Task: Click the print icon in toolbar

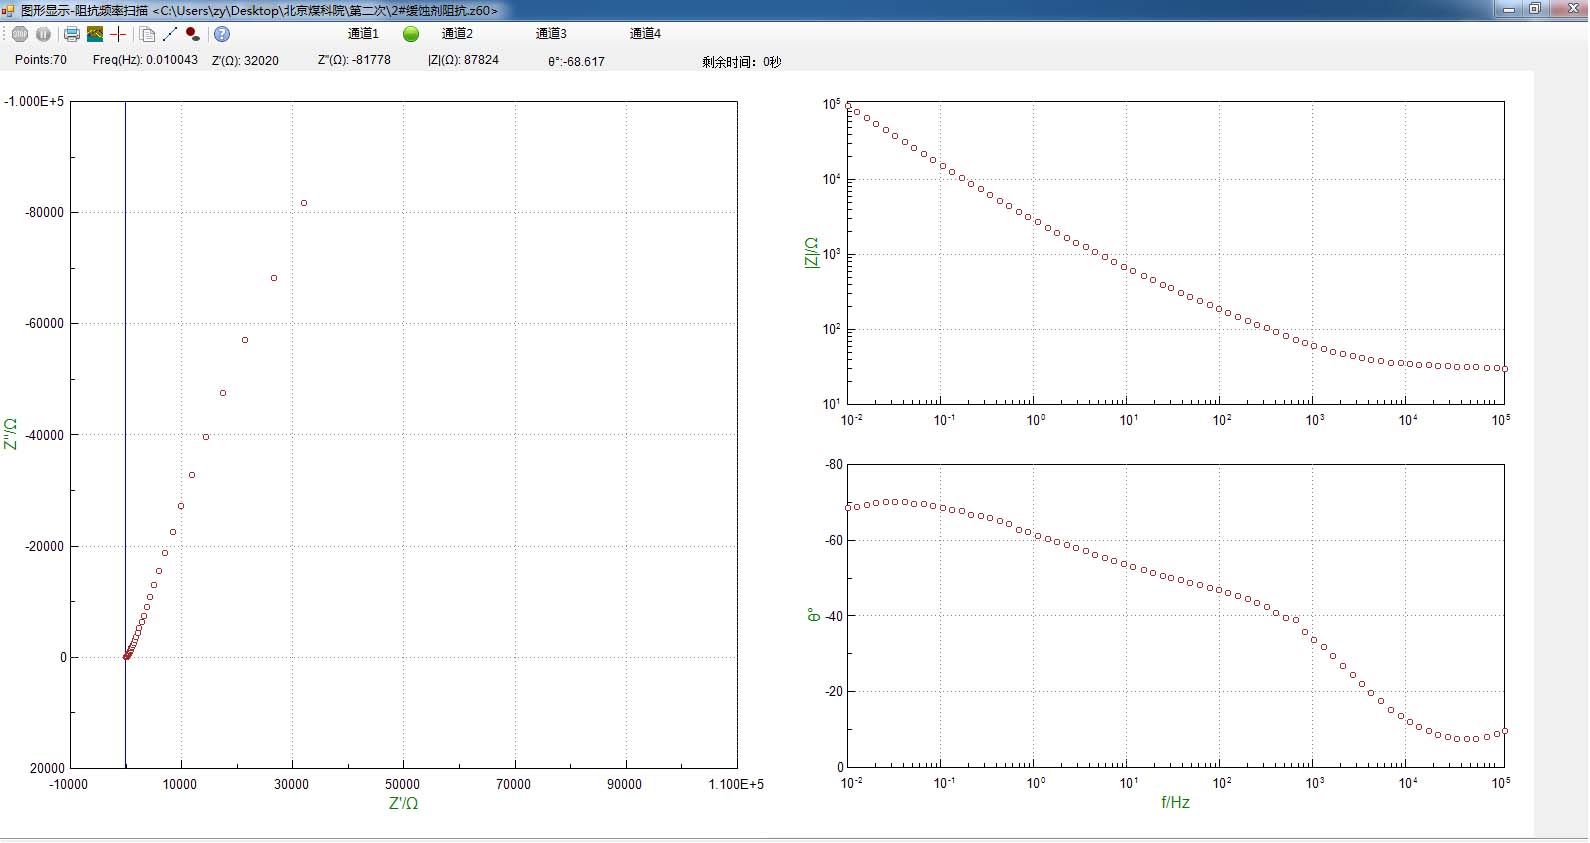Action: [72, 34]
